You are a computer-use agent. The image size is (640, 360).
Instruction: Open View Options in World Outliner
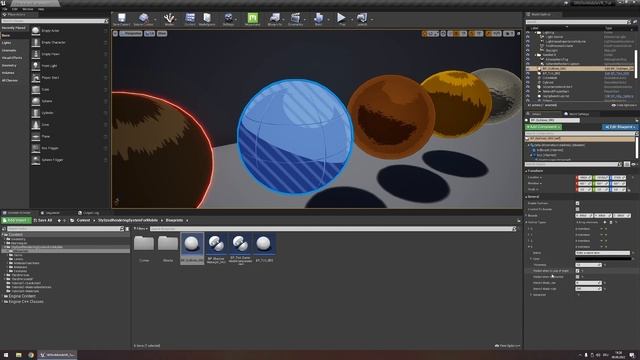pos(624,105)
